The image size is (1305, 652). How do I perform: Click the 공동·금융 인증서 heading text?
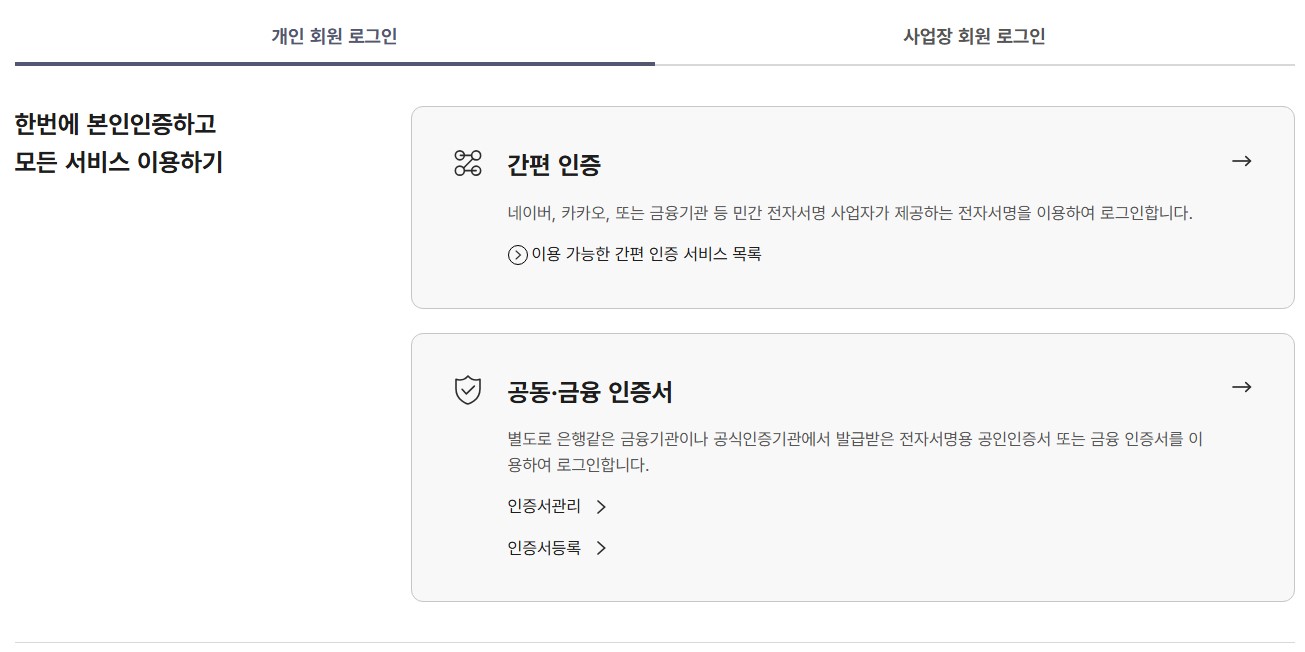tap(590, 391)
